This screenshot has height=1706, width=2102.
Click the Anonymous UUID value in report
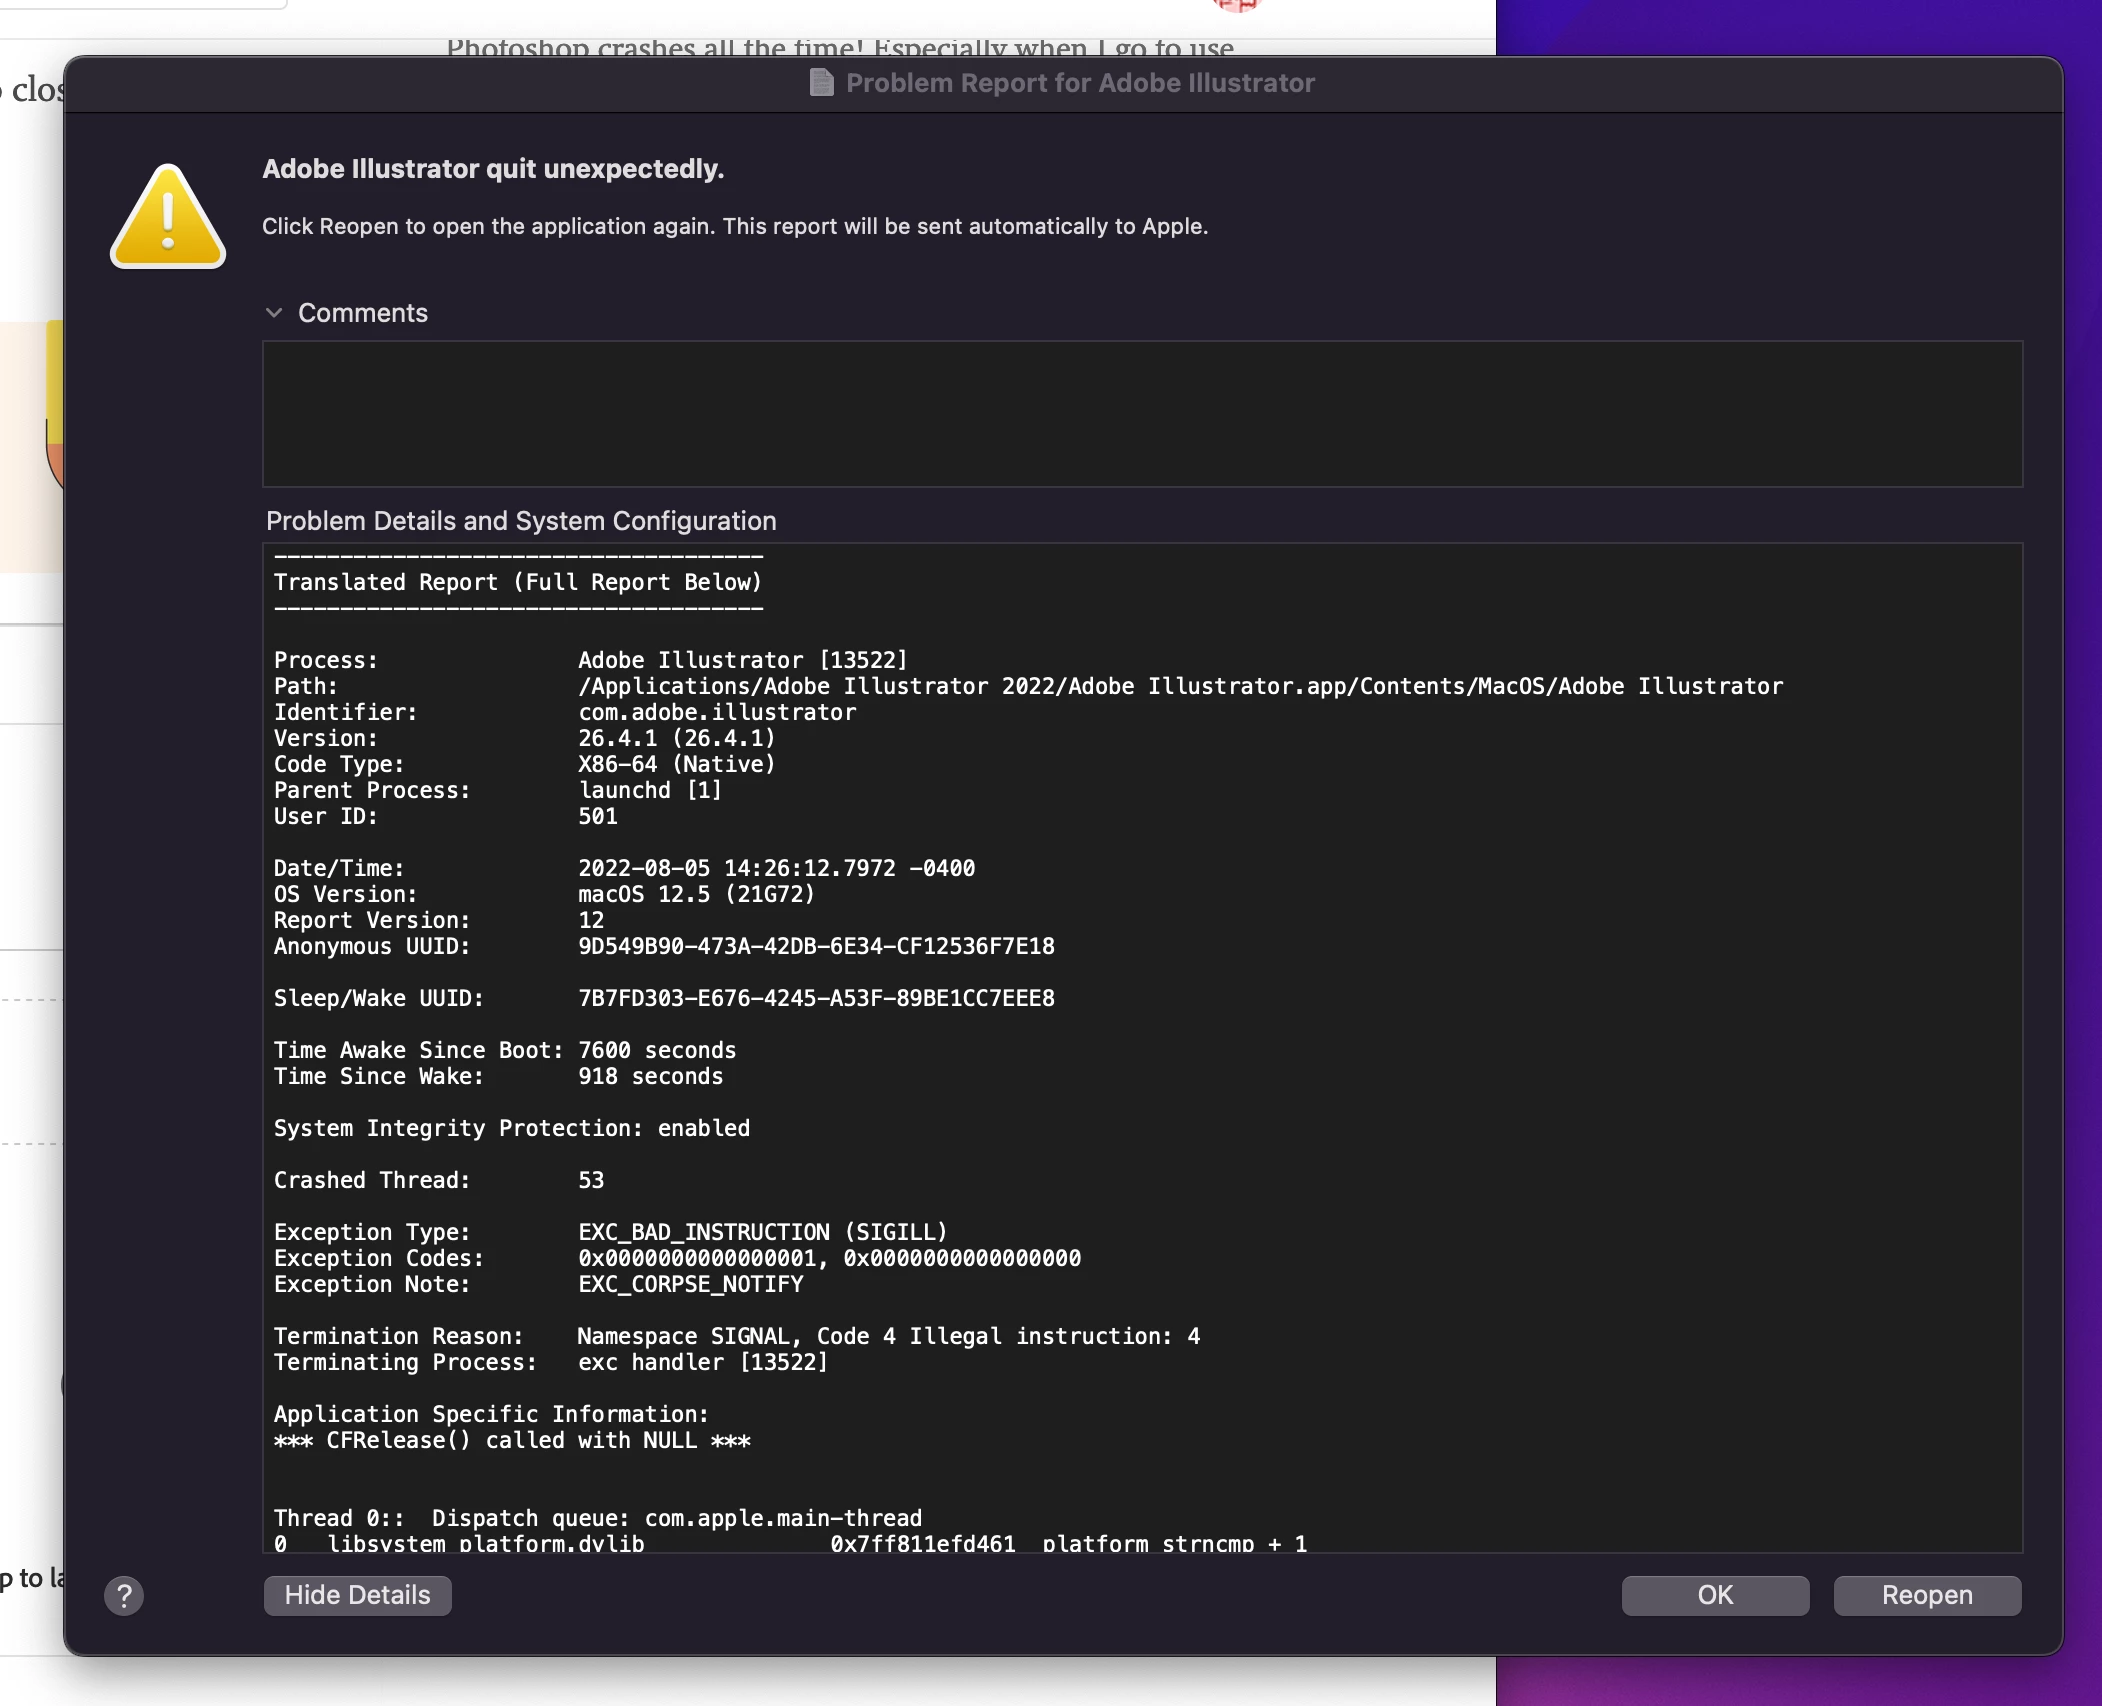[x=815, y=946]
